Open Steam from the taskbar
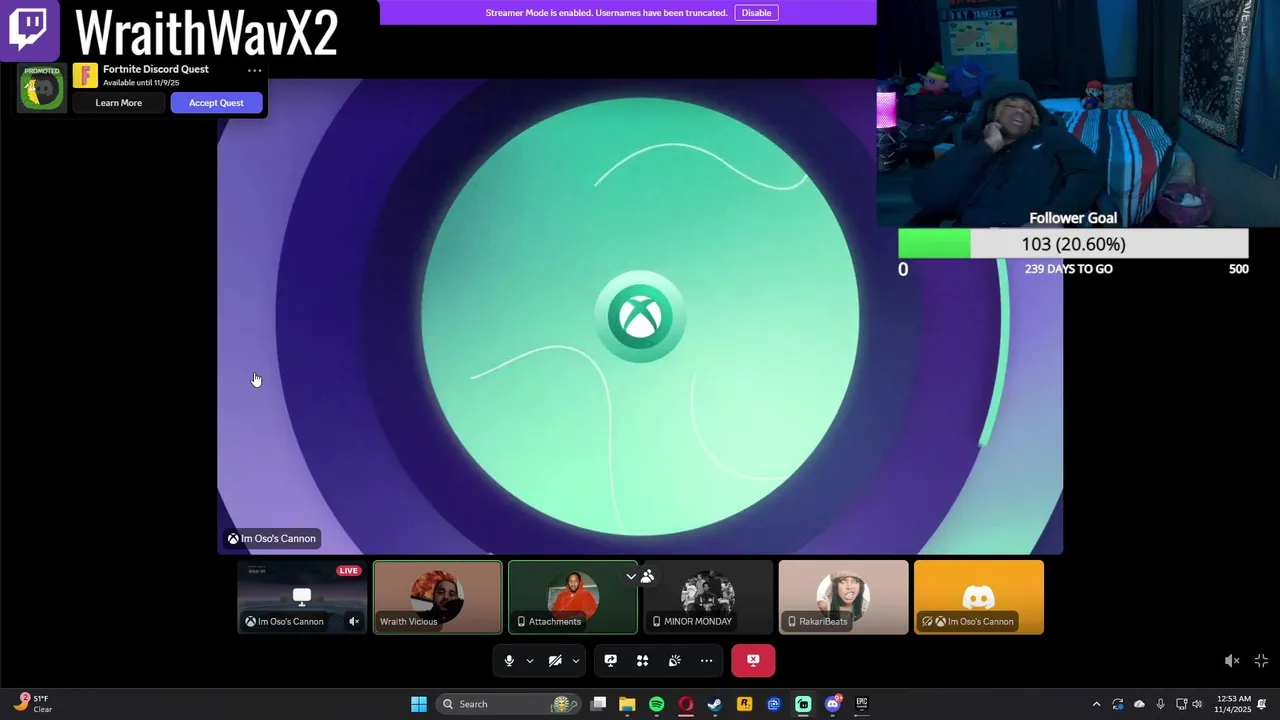This screenshot has width=1280, height=720. (715, 704)
